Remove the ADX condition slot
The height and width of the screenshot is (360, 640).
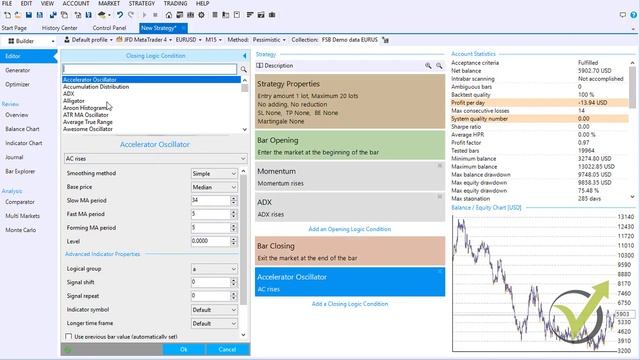(x=440, y=196)
